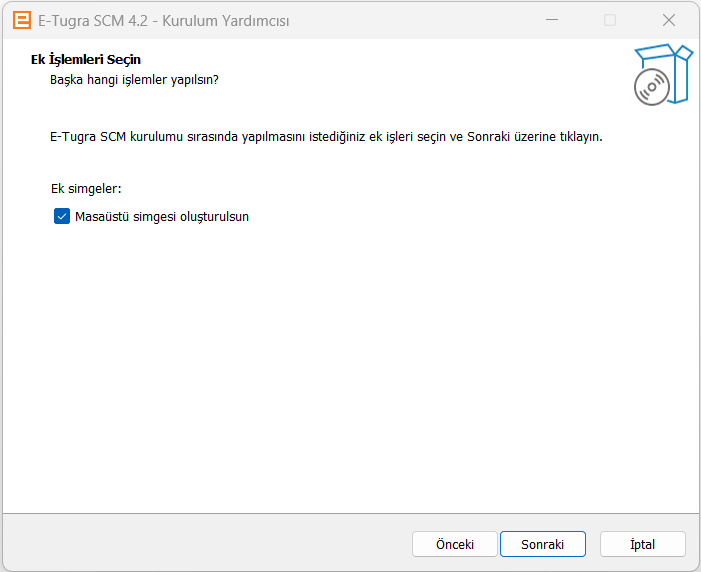Click the 'Ek İşlemleri Seç' heading
Image resolution: width=701 pixels, height=572 pixels.
(x=86, y=60)
